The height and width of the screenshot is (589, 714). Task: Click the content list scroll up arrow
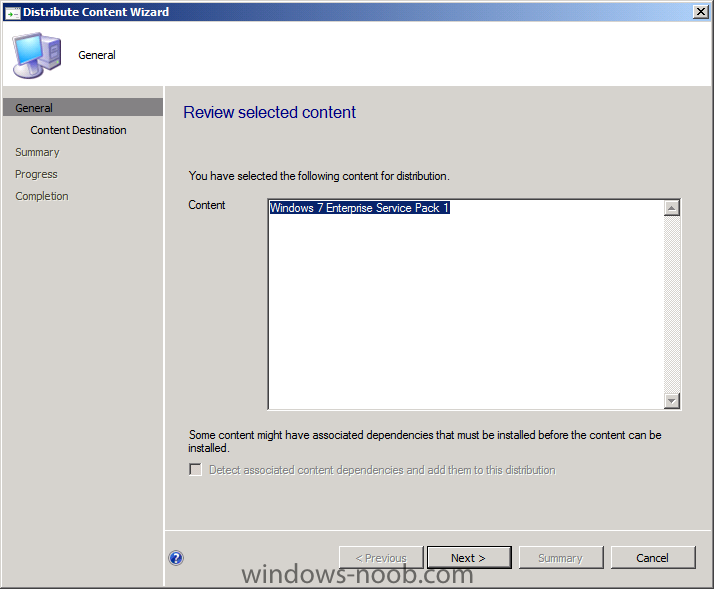(672, 208)
